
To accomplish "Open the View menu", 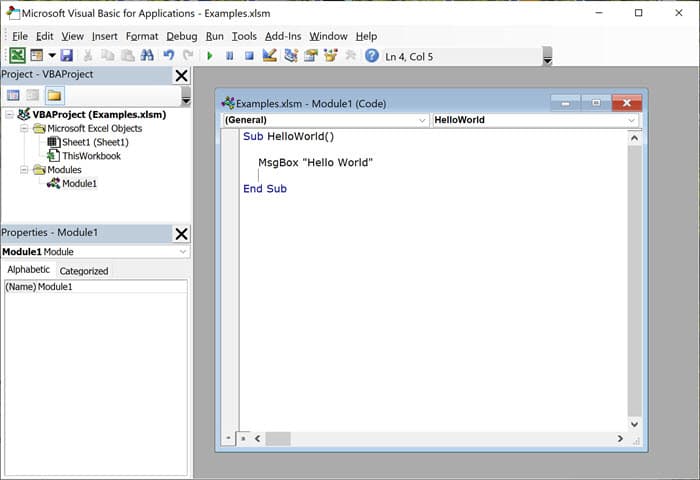I will point(72,36).
